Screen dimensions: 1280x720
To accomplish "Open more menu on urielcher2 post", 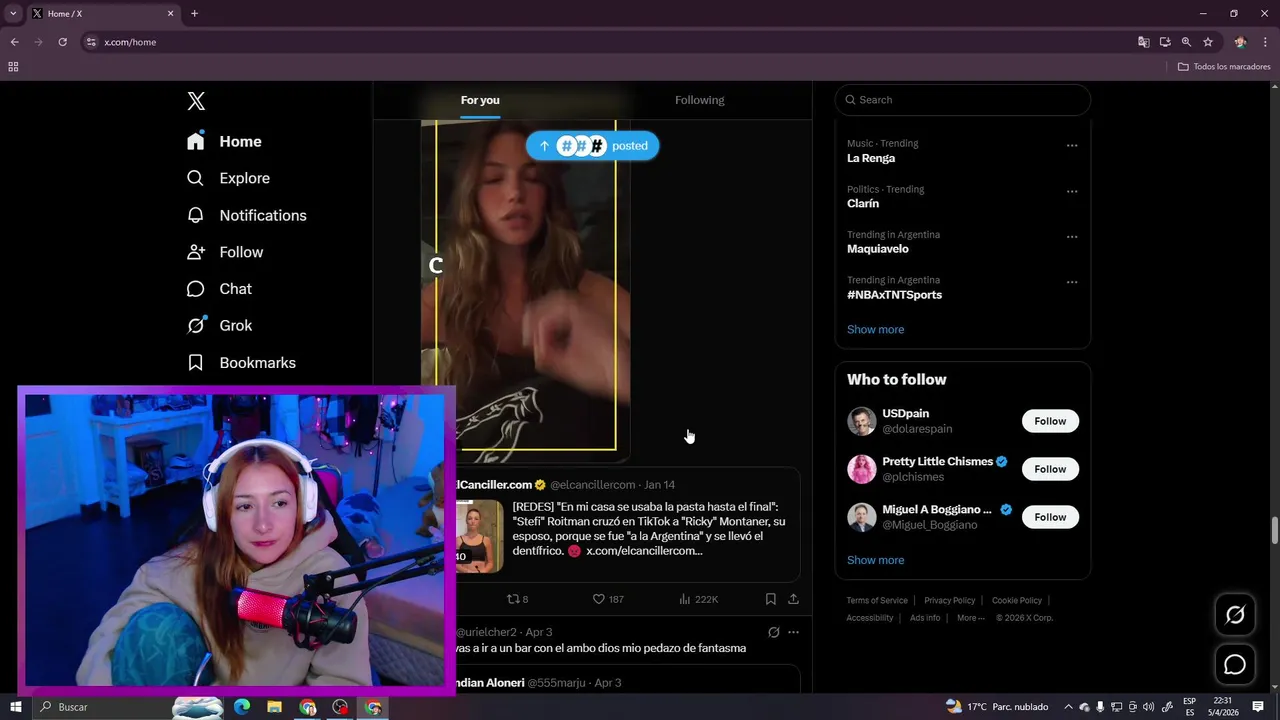I will pyautogui.click(x=793, y=632).
